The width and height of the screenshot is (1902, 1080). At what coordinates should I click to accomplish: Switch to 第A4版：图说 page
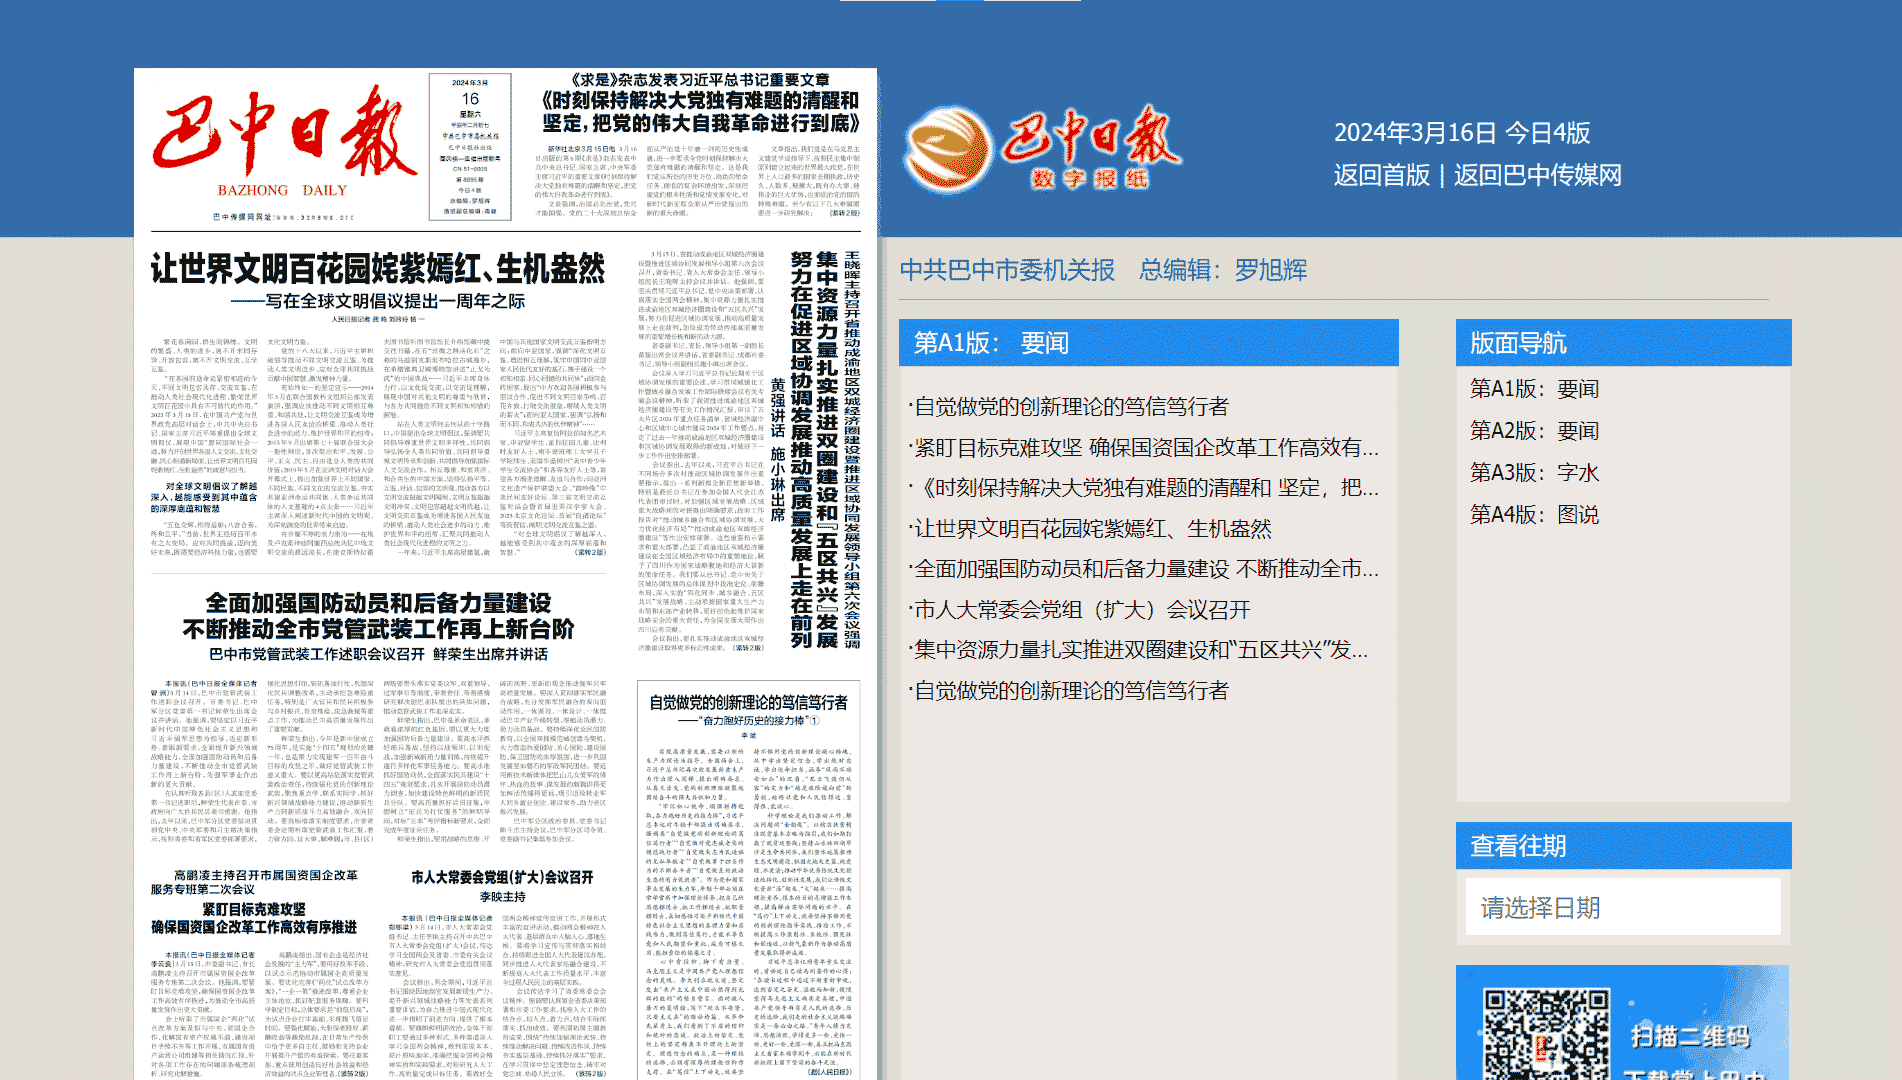coord(1534,515)
